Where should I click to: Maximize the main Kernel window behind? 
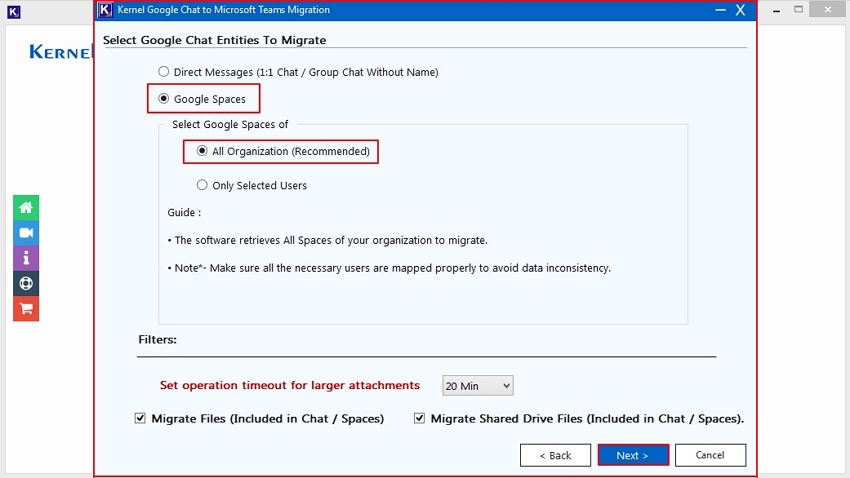coord(799,9)
